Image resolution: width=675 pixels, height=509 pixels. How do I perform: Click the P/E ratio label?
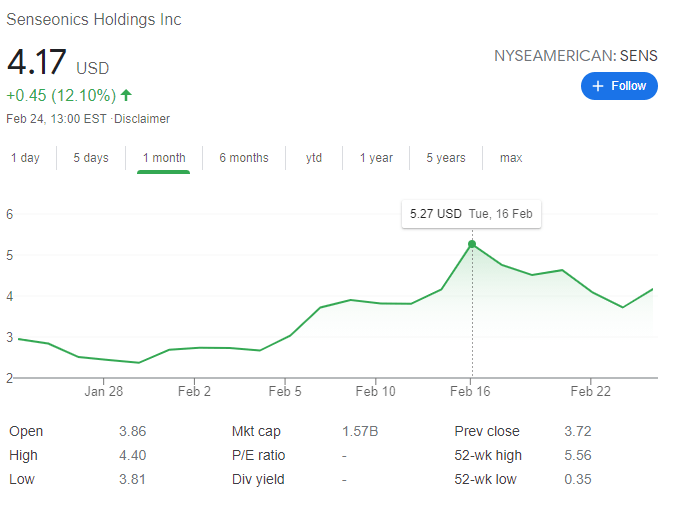point(258,456)
